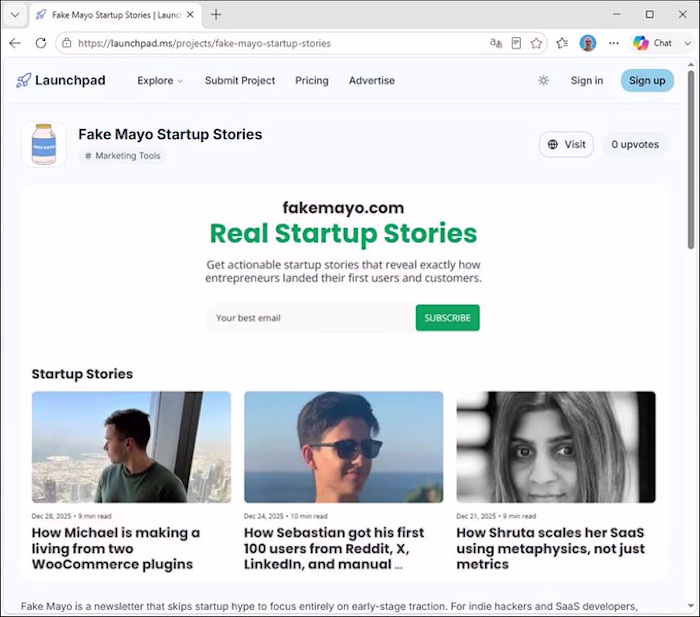Expand the Copilot sidebar chevron

pos(688,43)
